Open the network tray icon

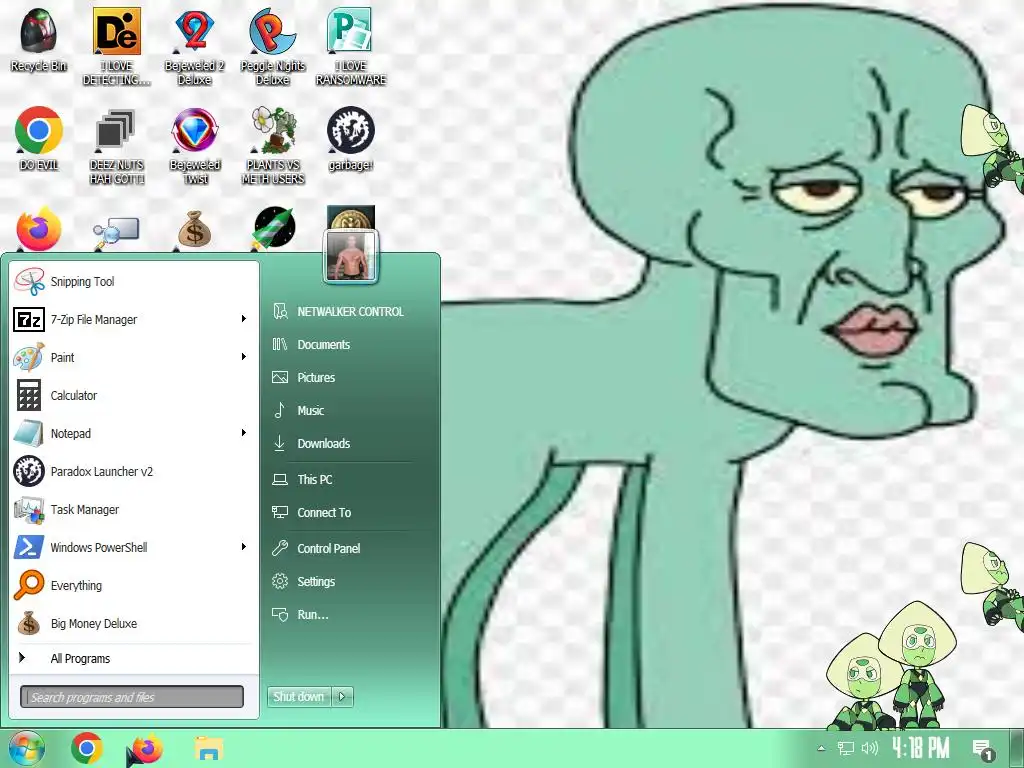pos(846,748)
